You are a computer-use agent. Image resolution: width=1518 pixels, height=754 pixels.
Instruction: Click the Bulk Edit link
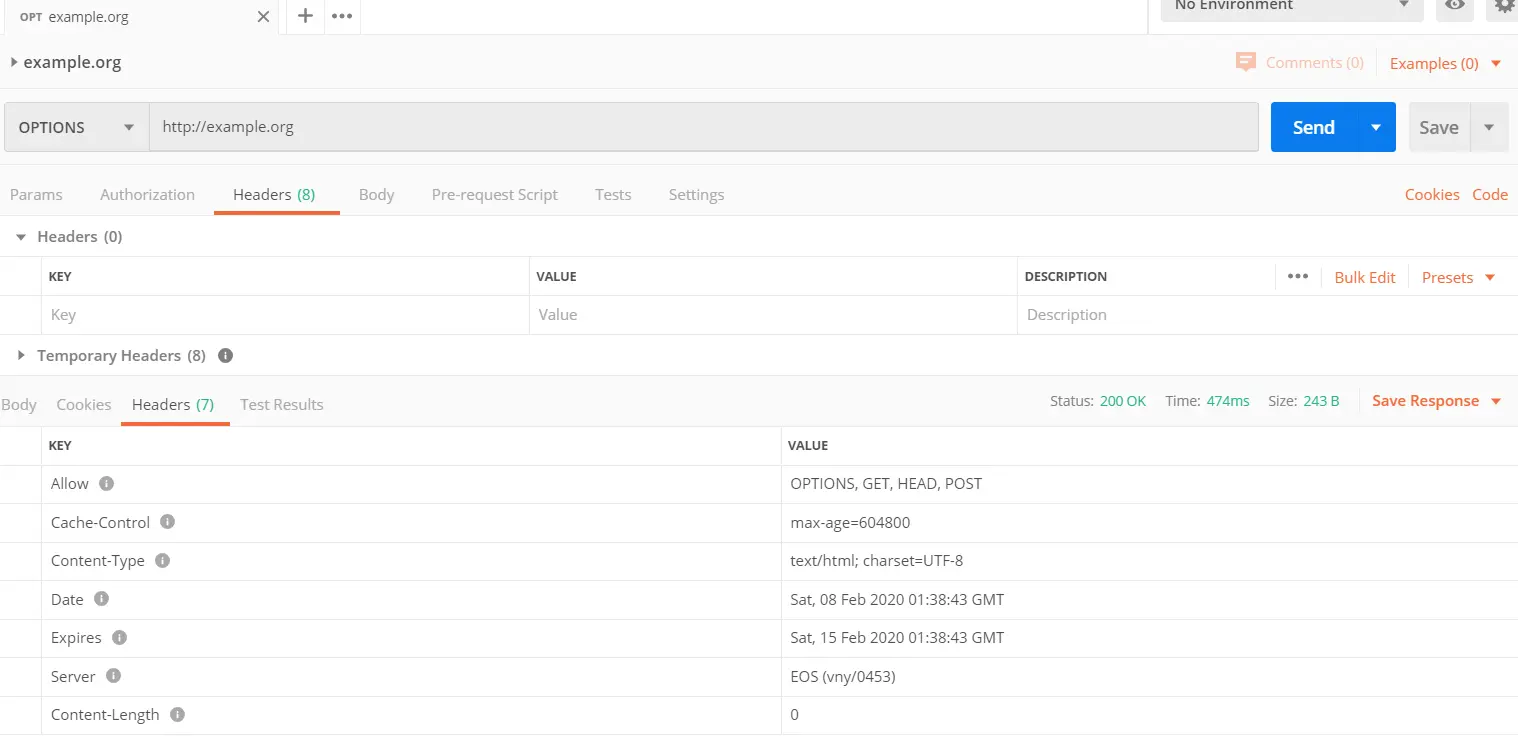pos(1364,277)
